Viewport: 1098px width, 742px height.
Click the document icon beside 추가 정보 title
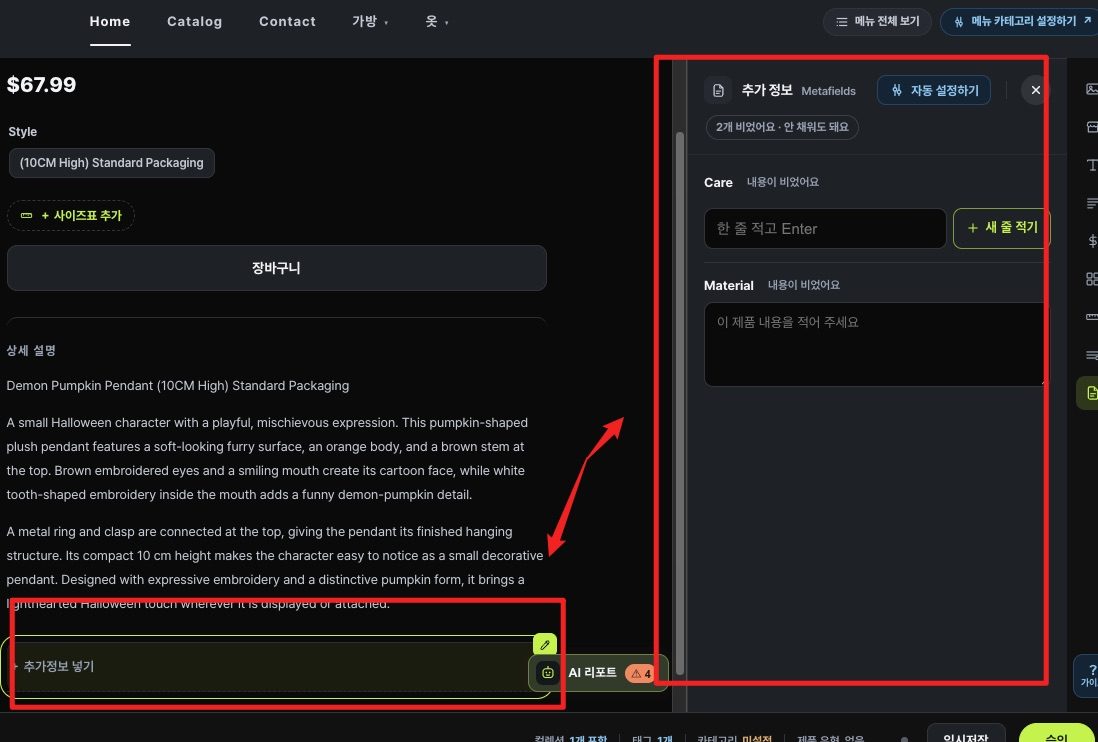coord(718,90)
